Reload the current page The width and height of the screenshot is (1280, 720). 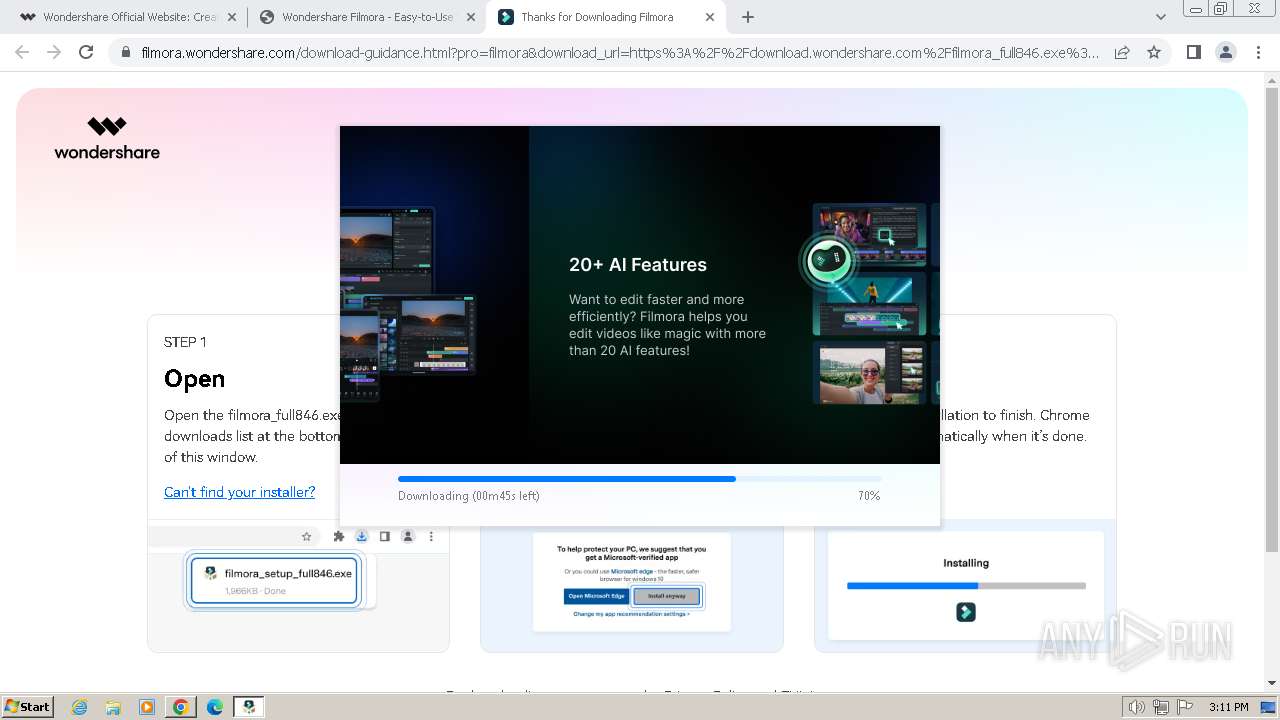click(86, 52)
